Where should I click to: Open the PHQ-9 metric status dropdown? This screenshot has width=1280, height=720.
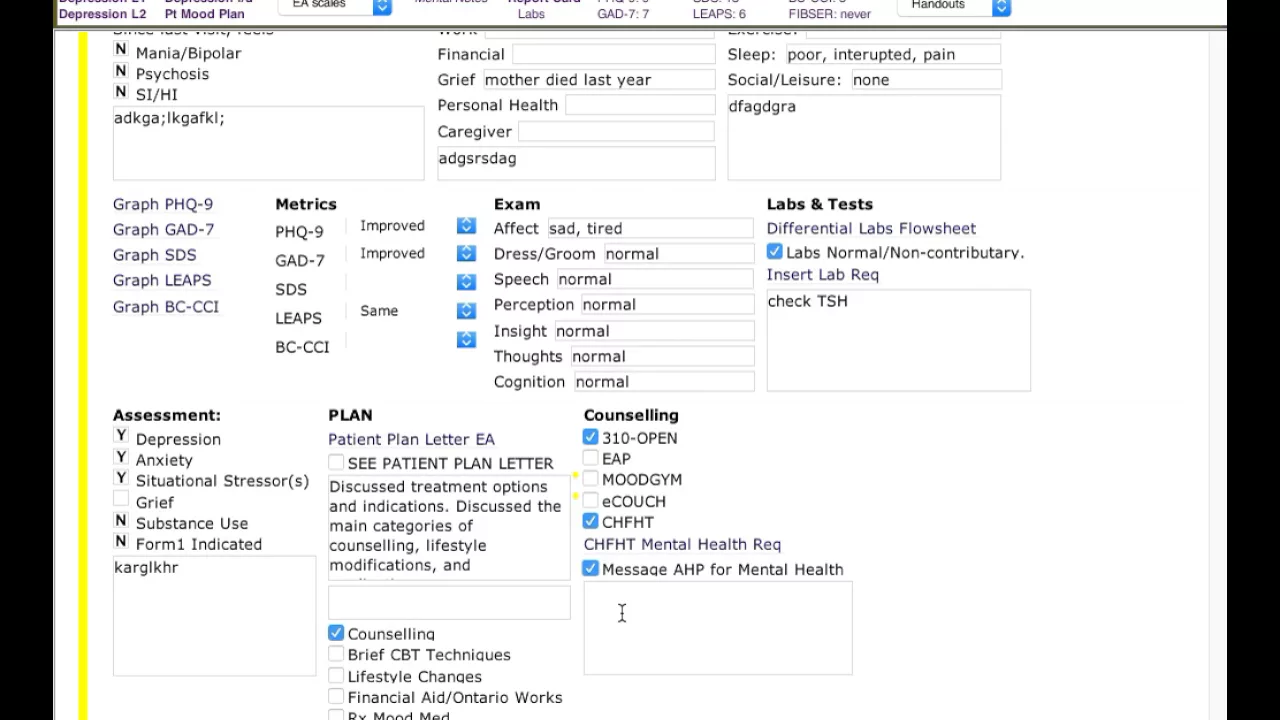(466, 226)
